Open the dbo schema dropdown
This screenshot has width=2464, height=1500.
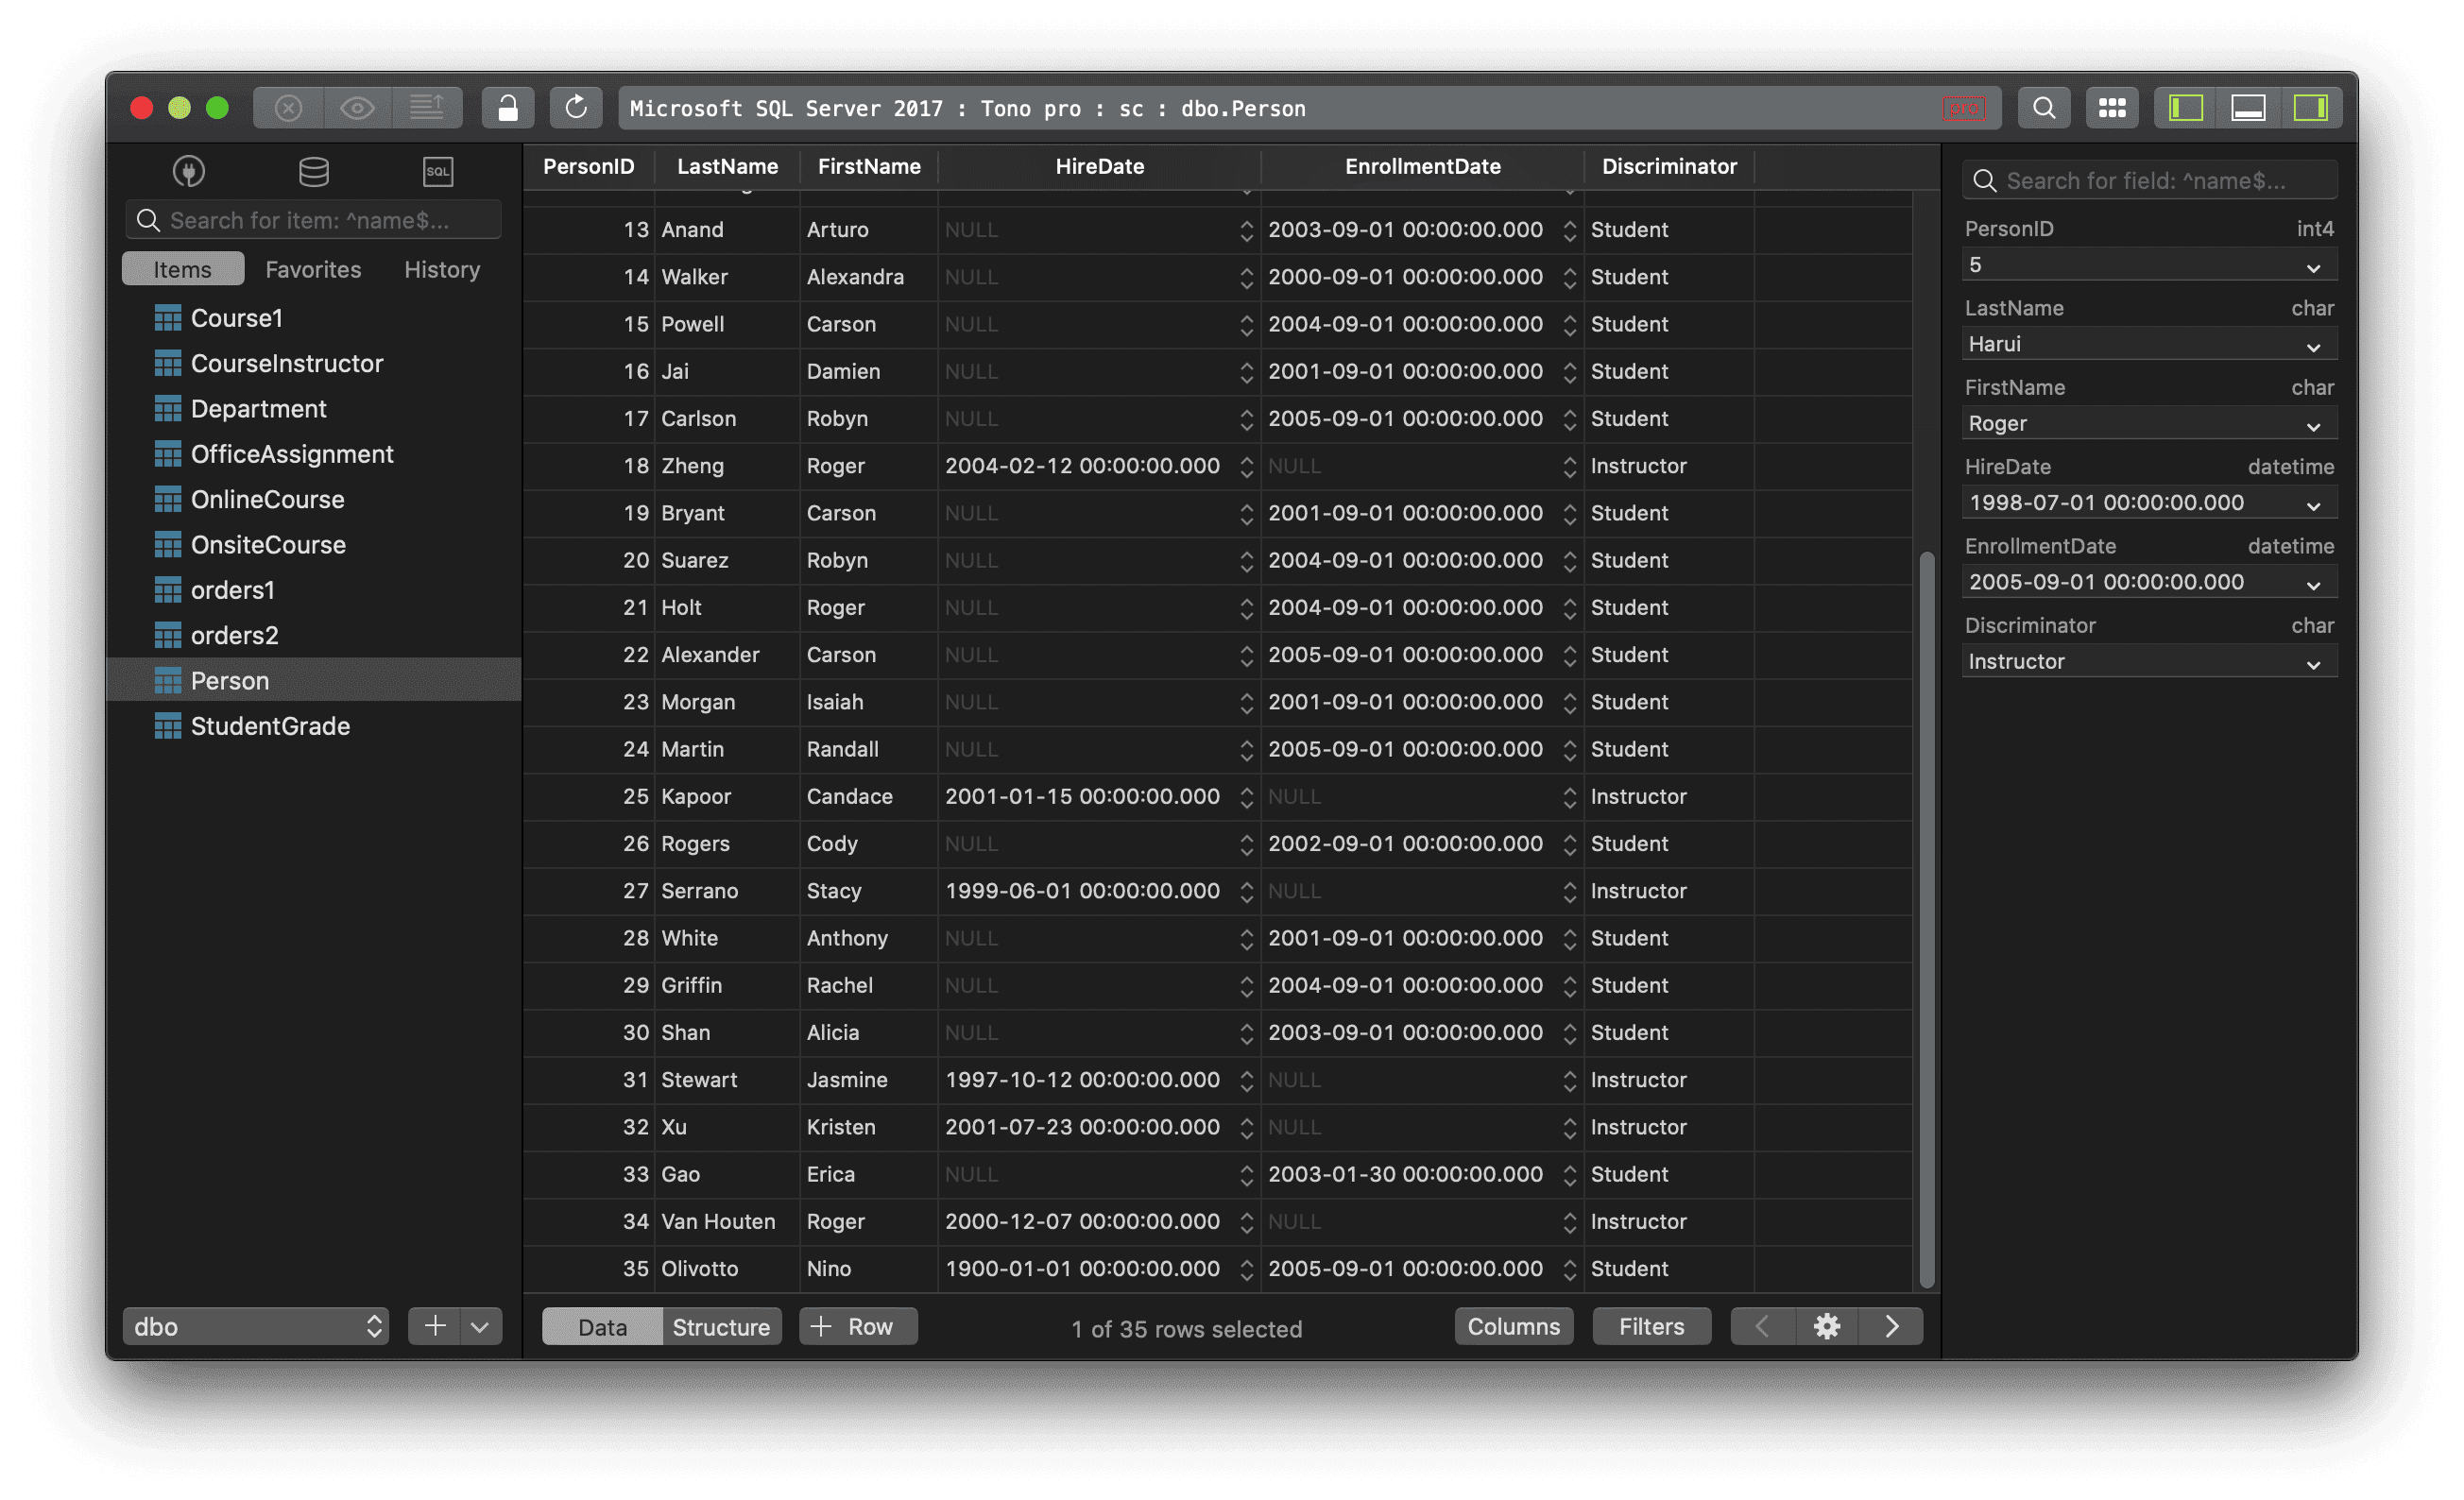pos(256,1327)
